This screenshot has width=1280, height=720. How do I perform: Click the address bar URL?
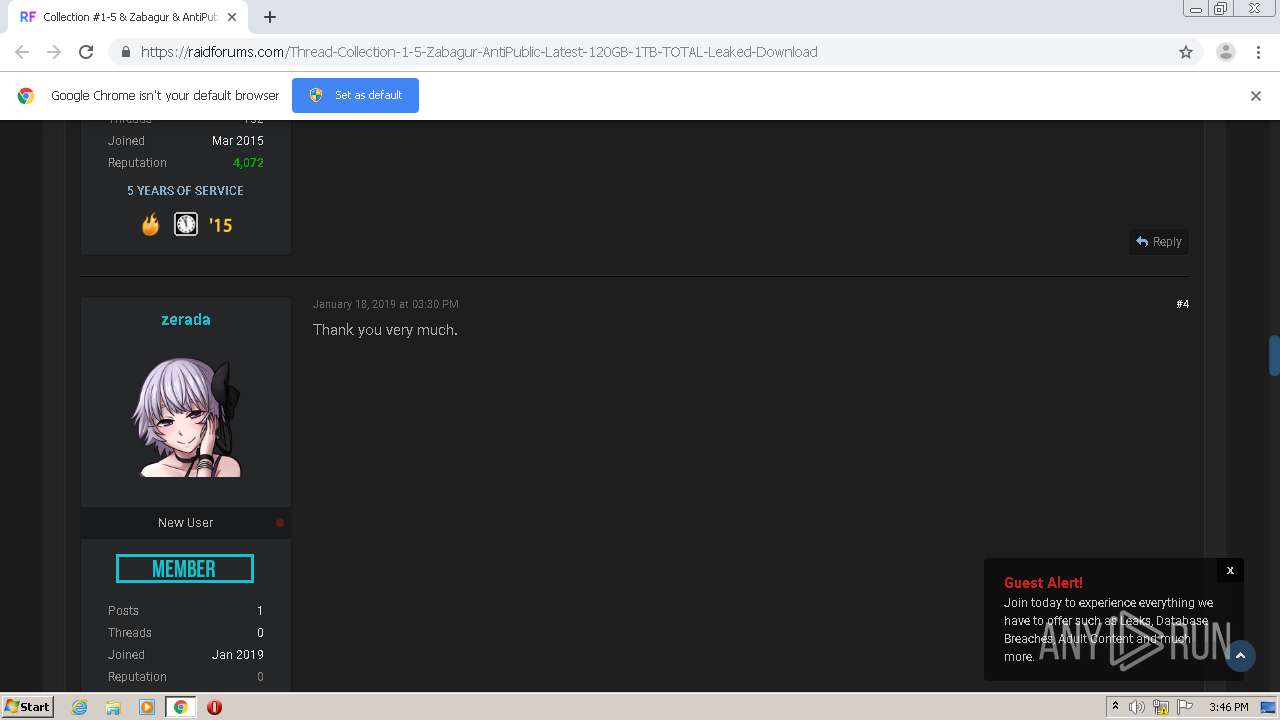[479, 52]
